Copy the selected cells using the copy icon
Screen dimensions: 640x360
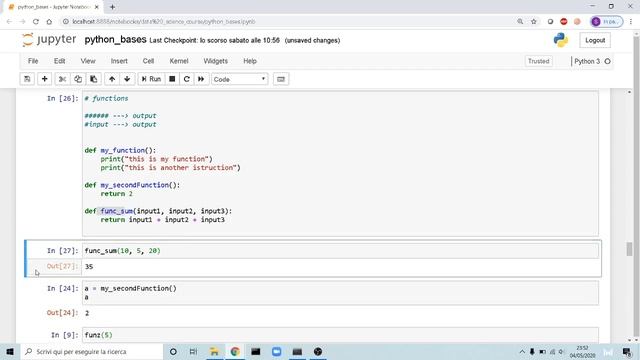tap(78, 79)
